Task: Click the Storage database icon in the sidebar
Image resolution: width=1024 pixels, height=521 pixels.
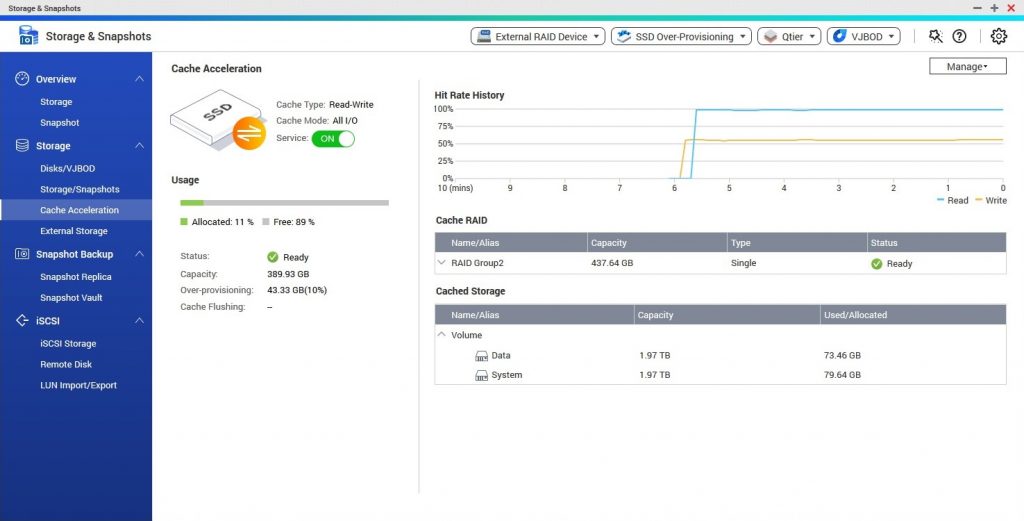Action: pos(22,146)
